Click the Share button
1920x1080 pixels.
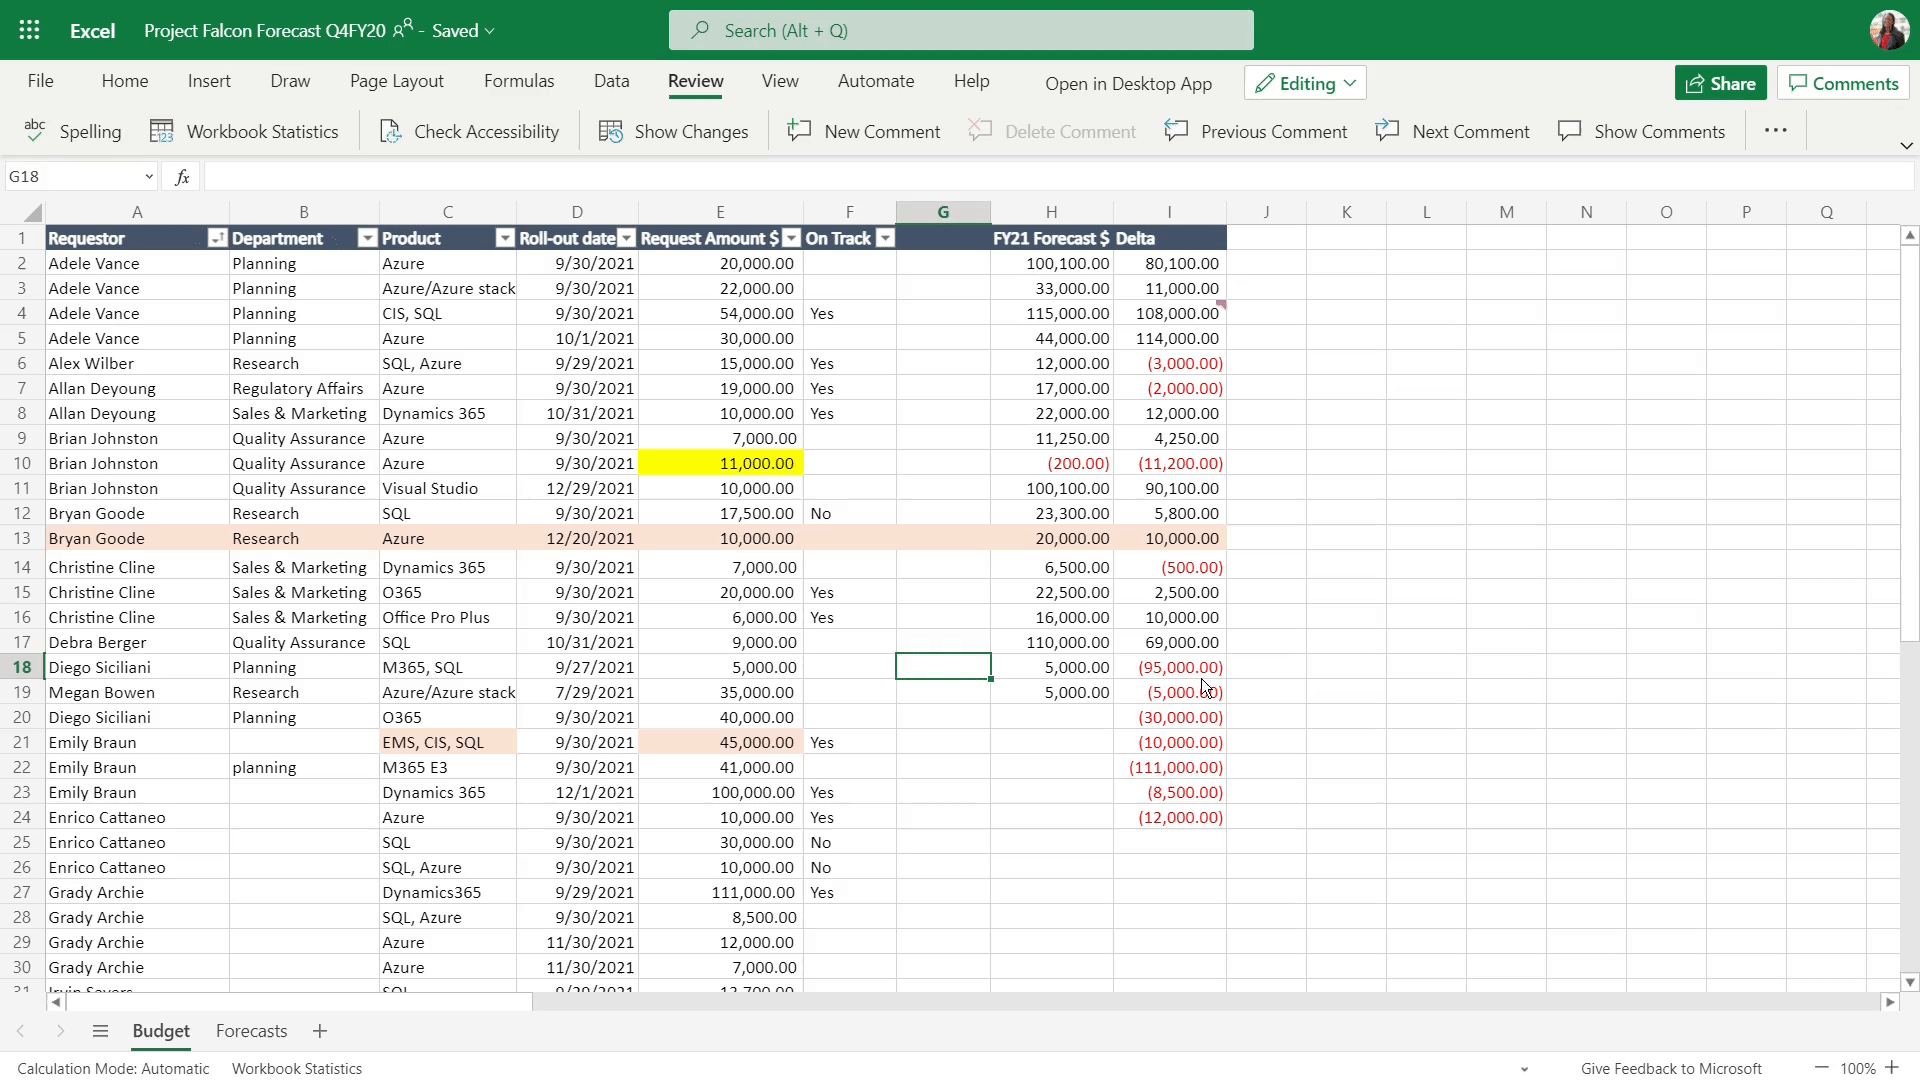coord(1720,83)
